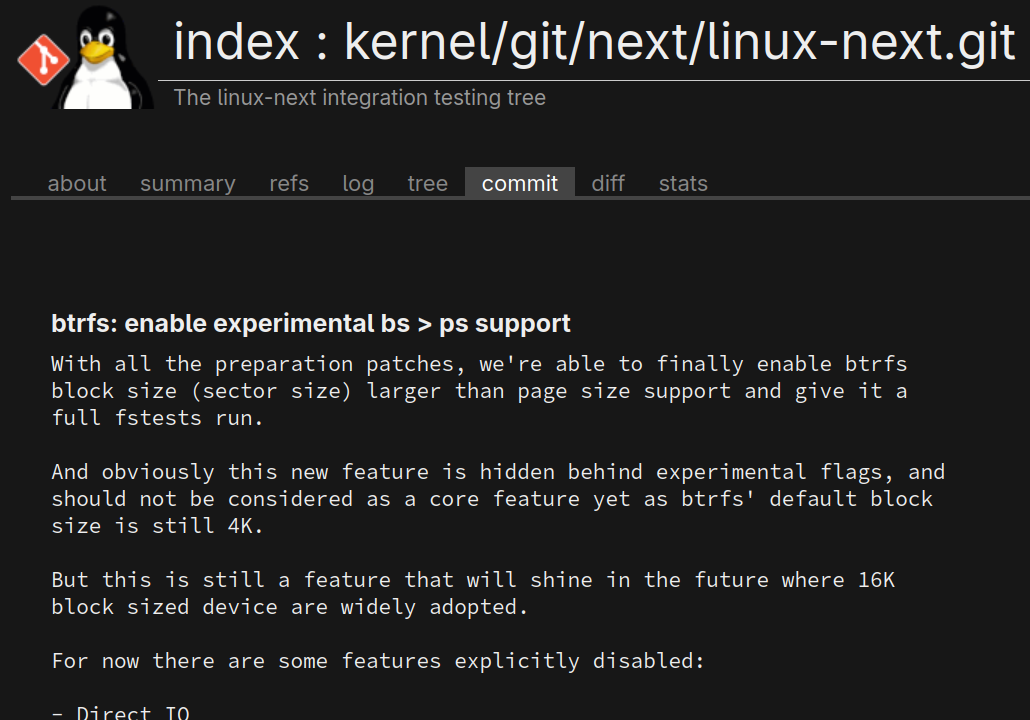The width and height of the screenshot is (1030, 720).
Task: Click the 'full fstests run.' text line
Action: (x=158, y=418)
